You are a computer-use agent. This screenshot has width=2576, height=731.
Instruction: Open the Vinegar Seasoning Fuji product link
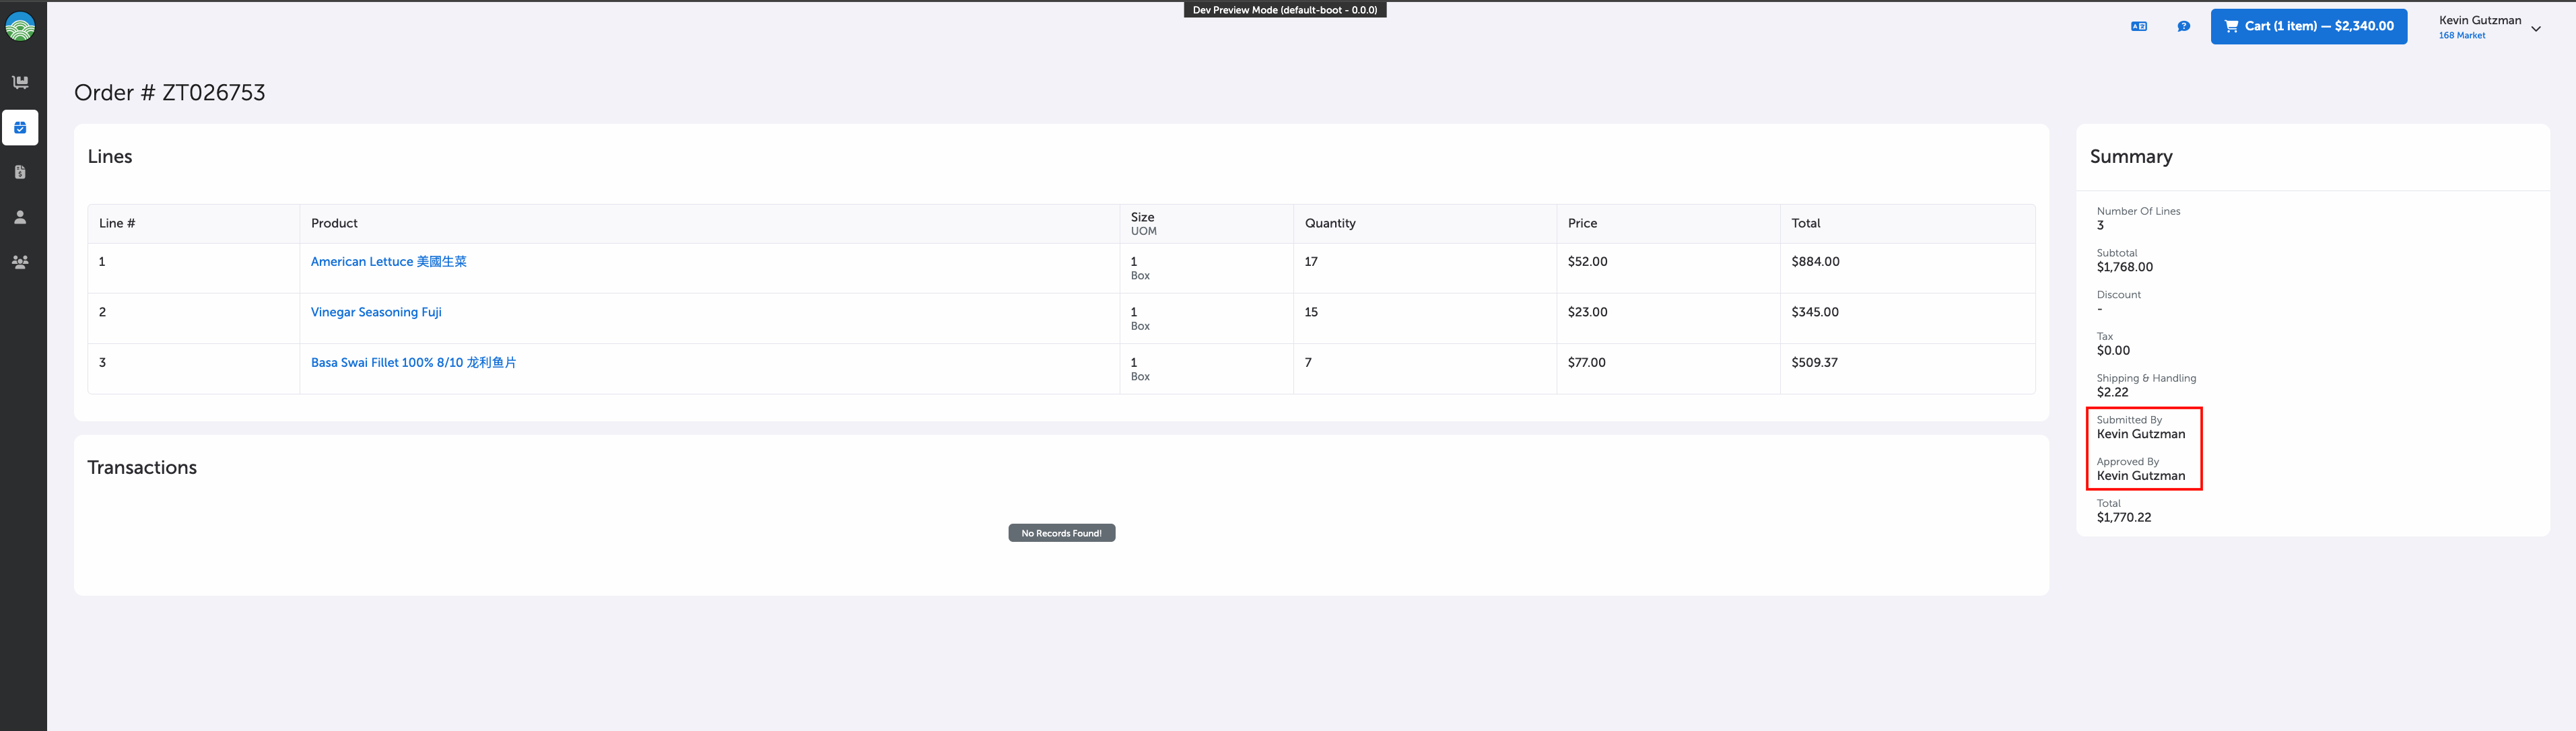376,312
